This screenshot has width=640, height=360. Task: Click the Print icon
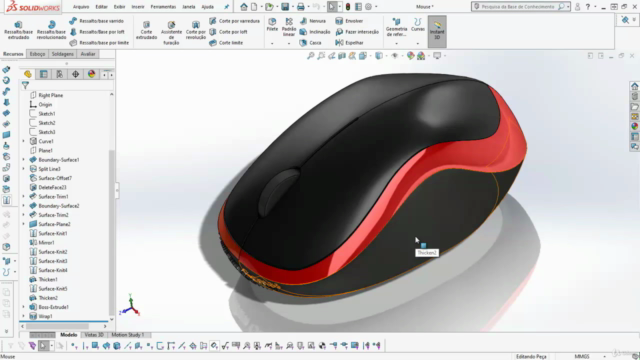click(301, 7)
